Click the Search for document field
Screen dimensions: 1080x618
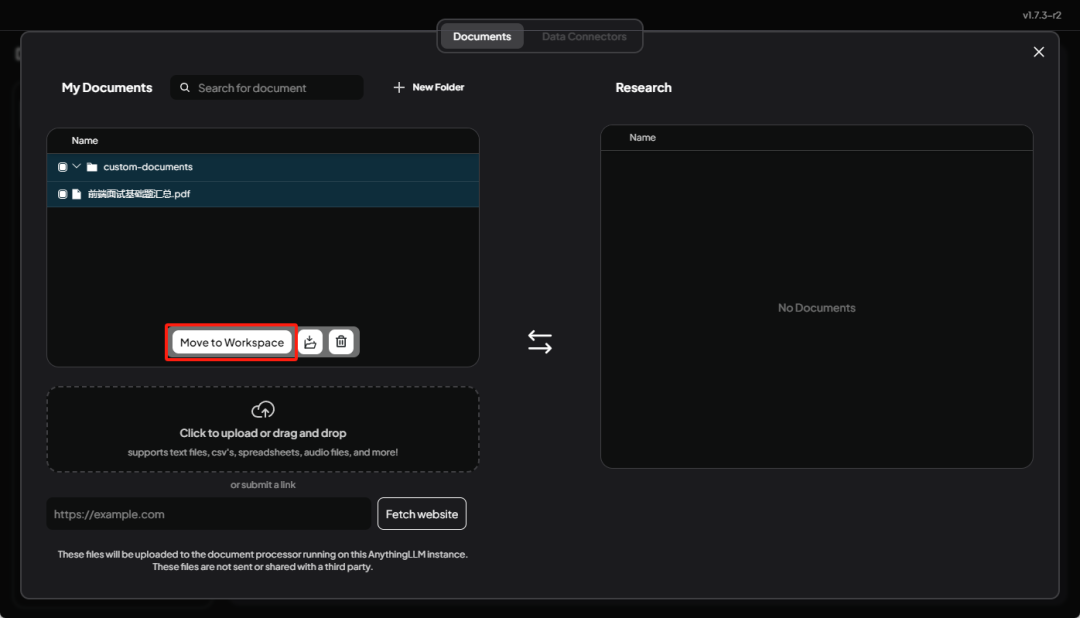pyautogui.click(x=267, y=87)
